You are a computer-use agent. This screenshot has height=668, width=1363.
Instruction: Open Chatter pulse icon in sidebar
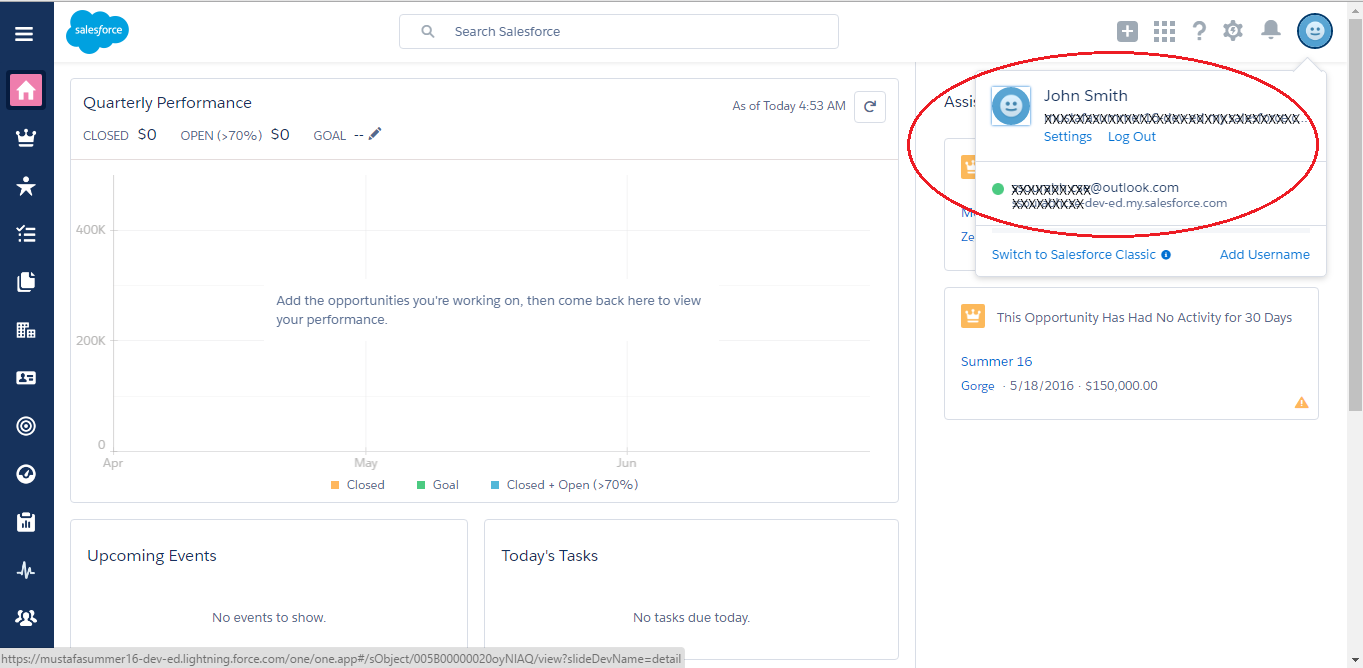26,570
